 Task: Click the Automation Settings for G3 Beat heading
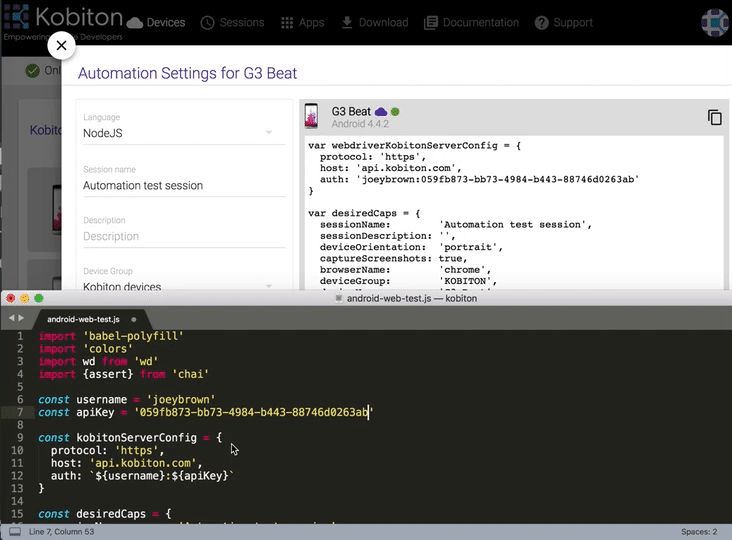pyautogui.click(x=187, y=73)
